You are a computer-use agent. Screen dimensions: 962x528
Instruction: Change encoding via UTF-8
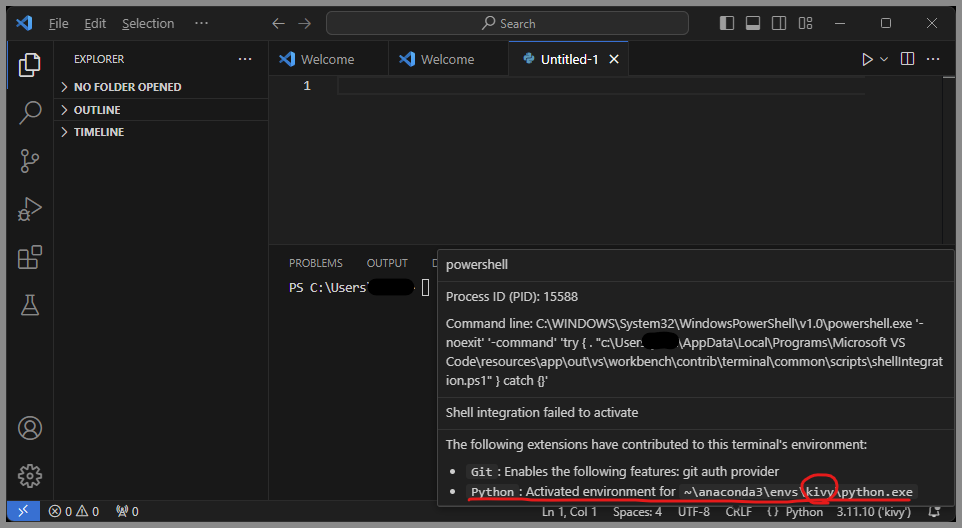[694, 511]
